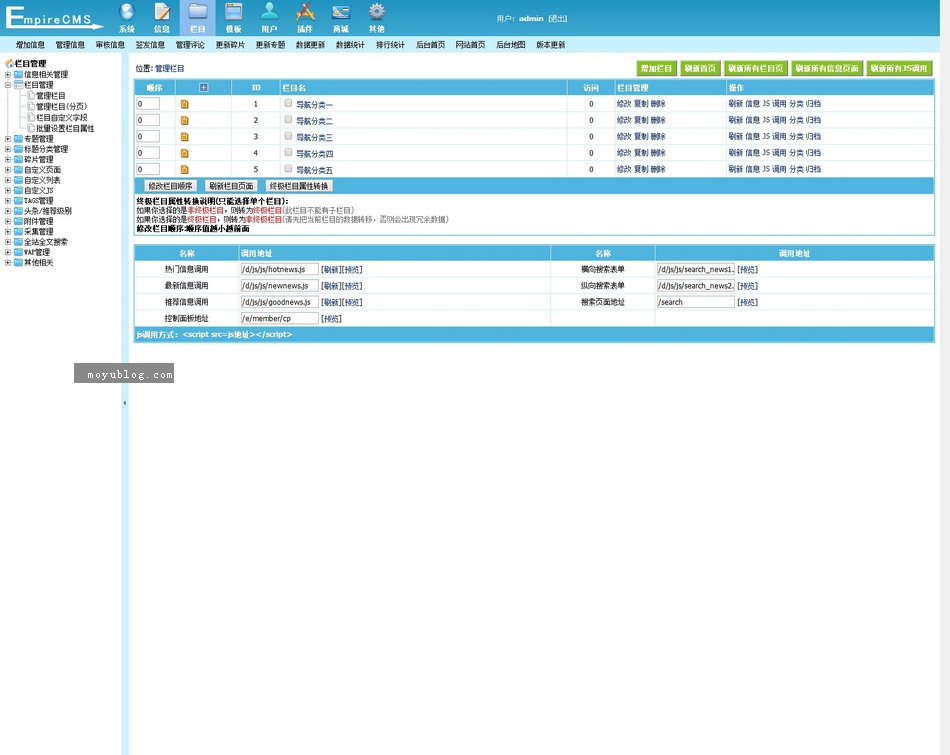Image resolution: width=950 pixels, height=755 pixels.
Task: Expand all rows via table header plus icon
Action: tap(204, 87)
